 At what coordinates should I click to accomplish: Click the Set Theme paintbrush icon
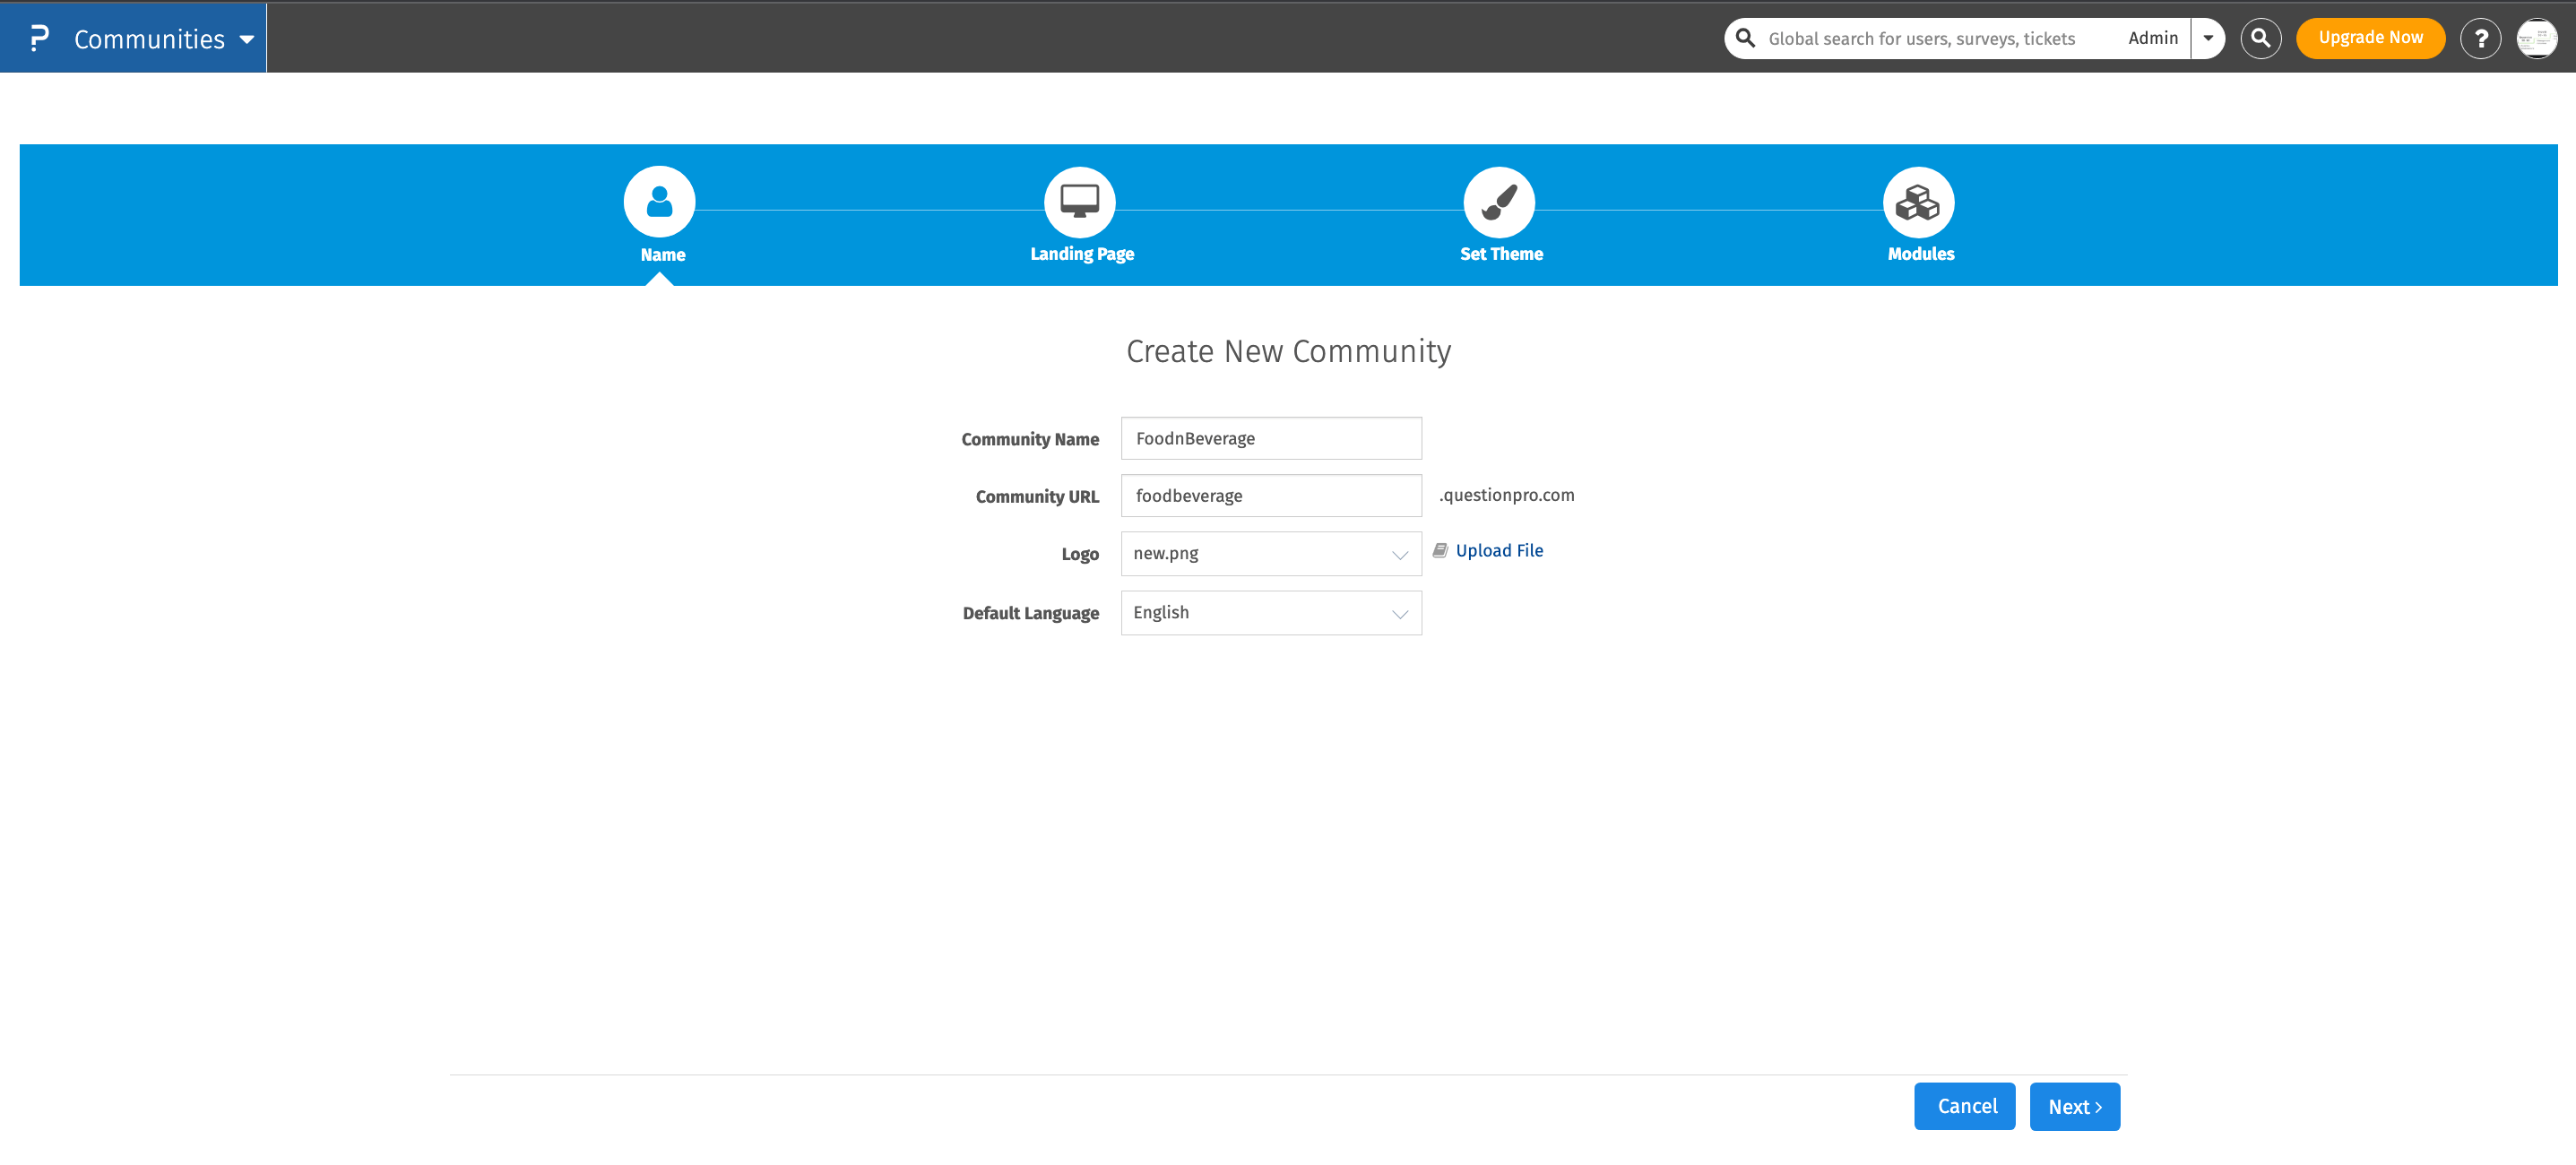click(1500, 201)
